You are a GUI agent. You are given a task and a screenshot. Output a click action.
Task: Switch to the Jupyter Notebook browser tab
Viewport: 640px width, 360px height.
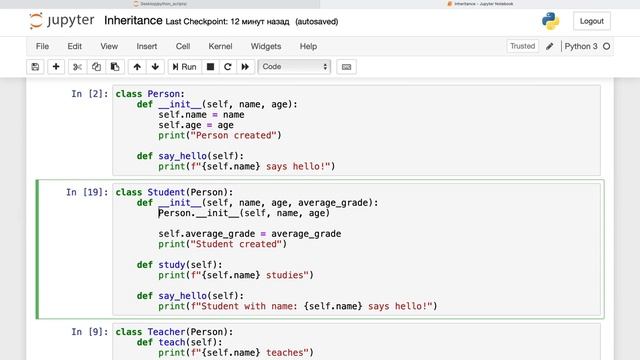(x=480, y=4)
